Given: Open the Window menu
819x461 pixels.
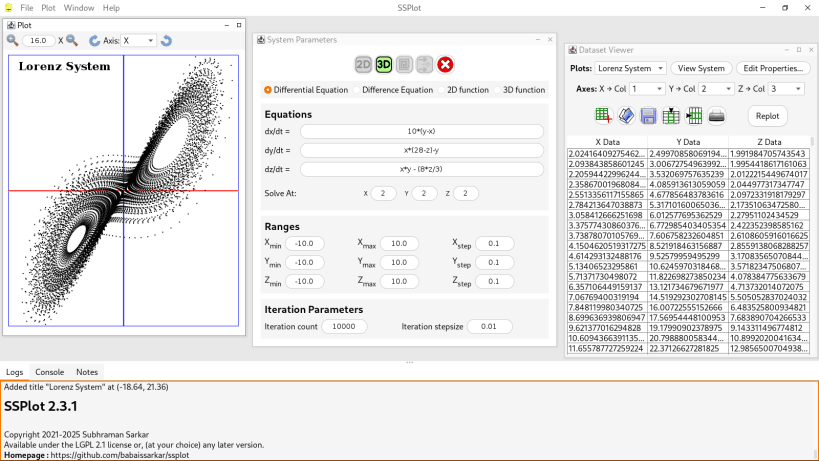Looking at the screenshot, I should pos(79,8).
